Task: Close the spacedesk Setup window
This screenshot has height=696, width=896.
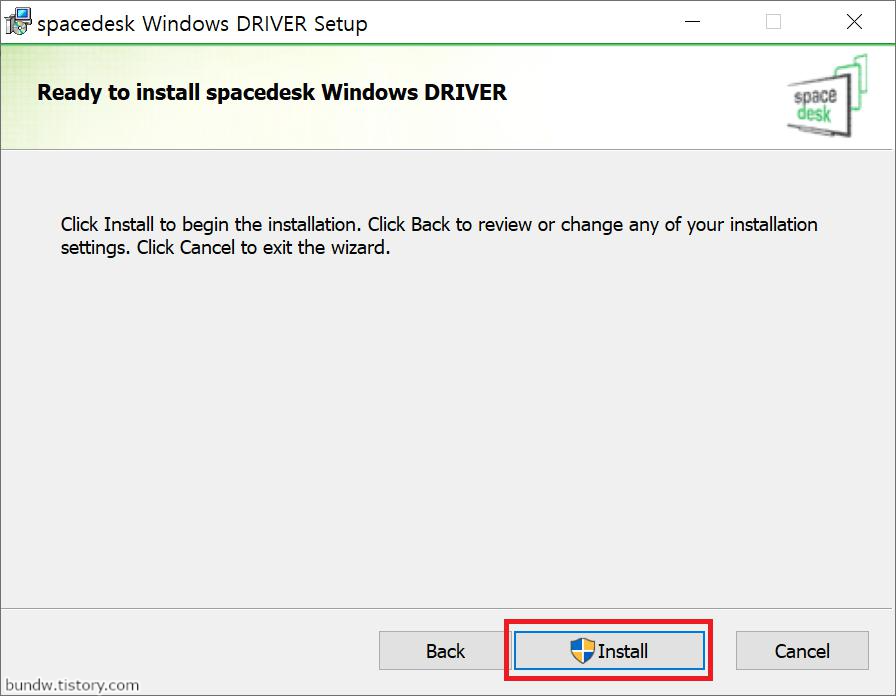Action: pyautogui.click(x=854, y=22)
